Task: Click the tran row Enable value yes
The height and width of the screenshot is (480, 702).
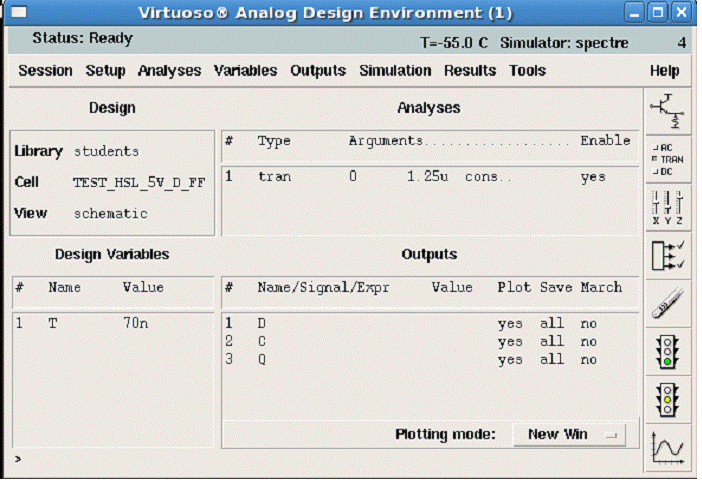Action: (593, 177)
